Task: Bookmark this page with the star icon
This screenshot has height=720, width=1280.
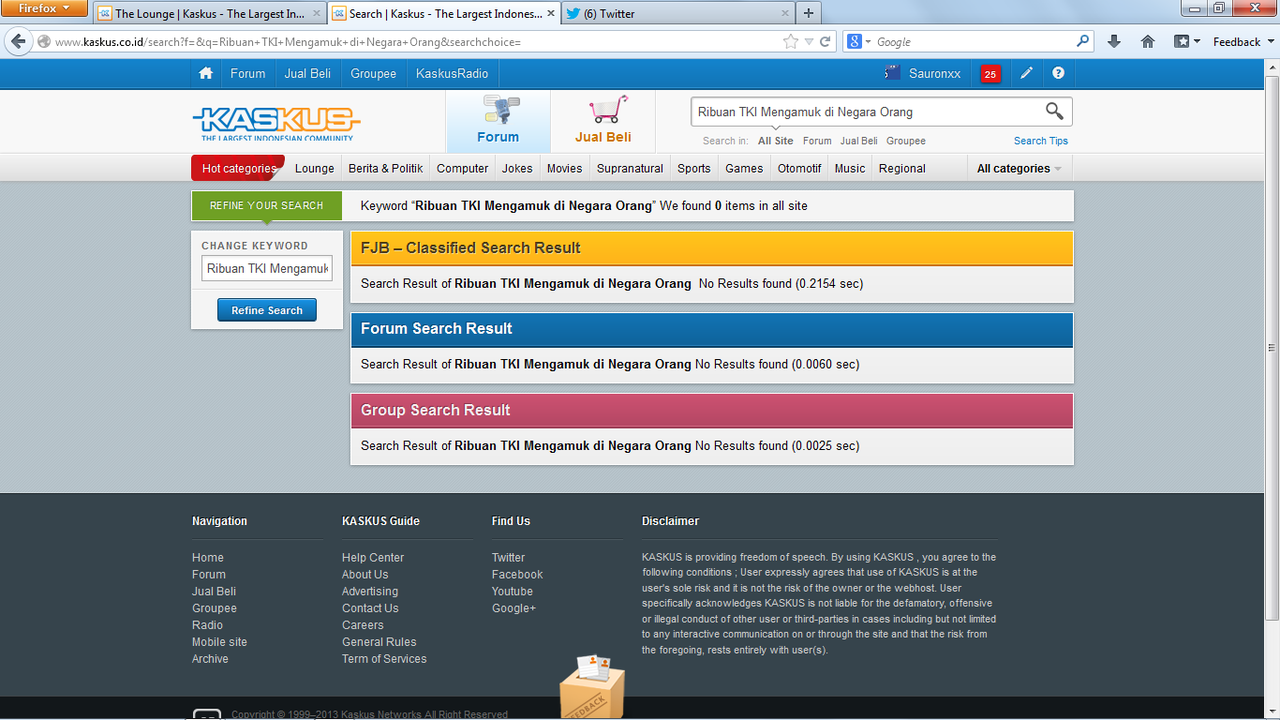Action: (x=791, y=42)
